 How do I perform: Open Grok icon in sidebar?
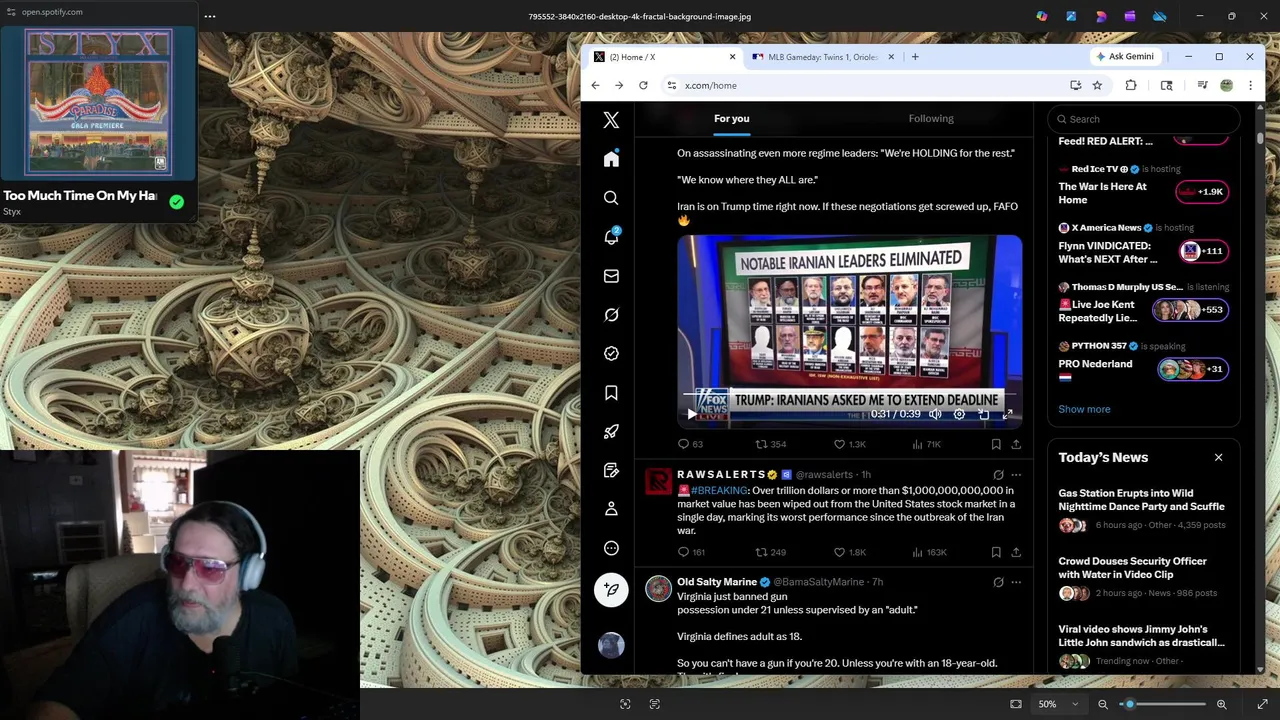[x=611, y=315]
